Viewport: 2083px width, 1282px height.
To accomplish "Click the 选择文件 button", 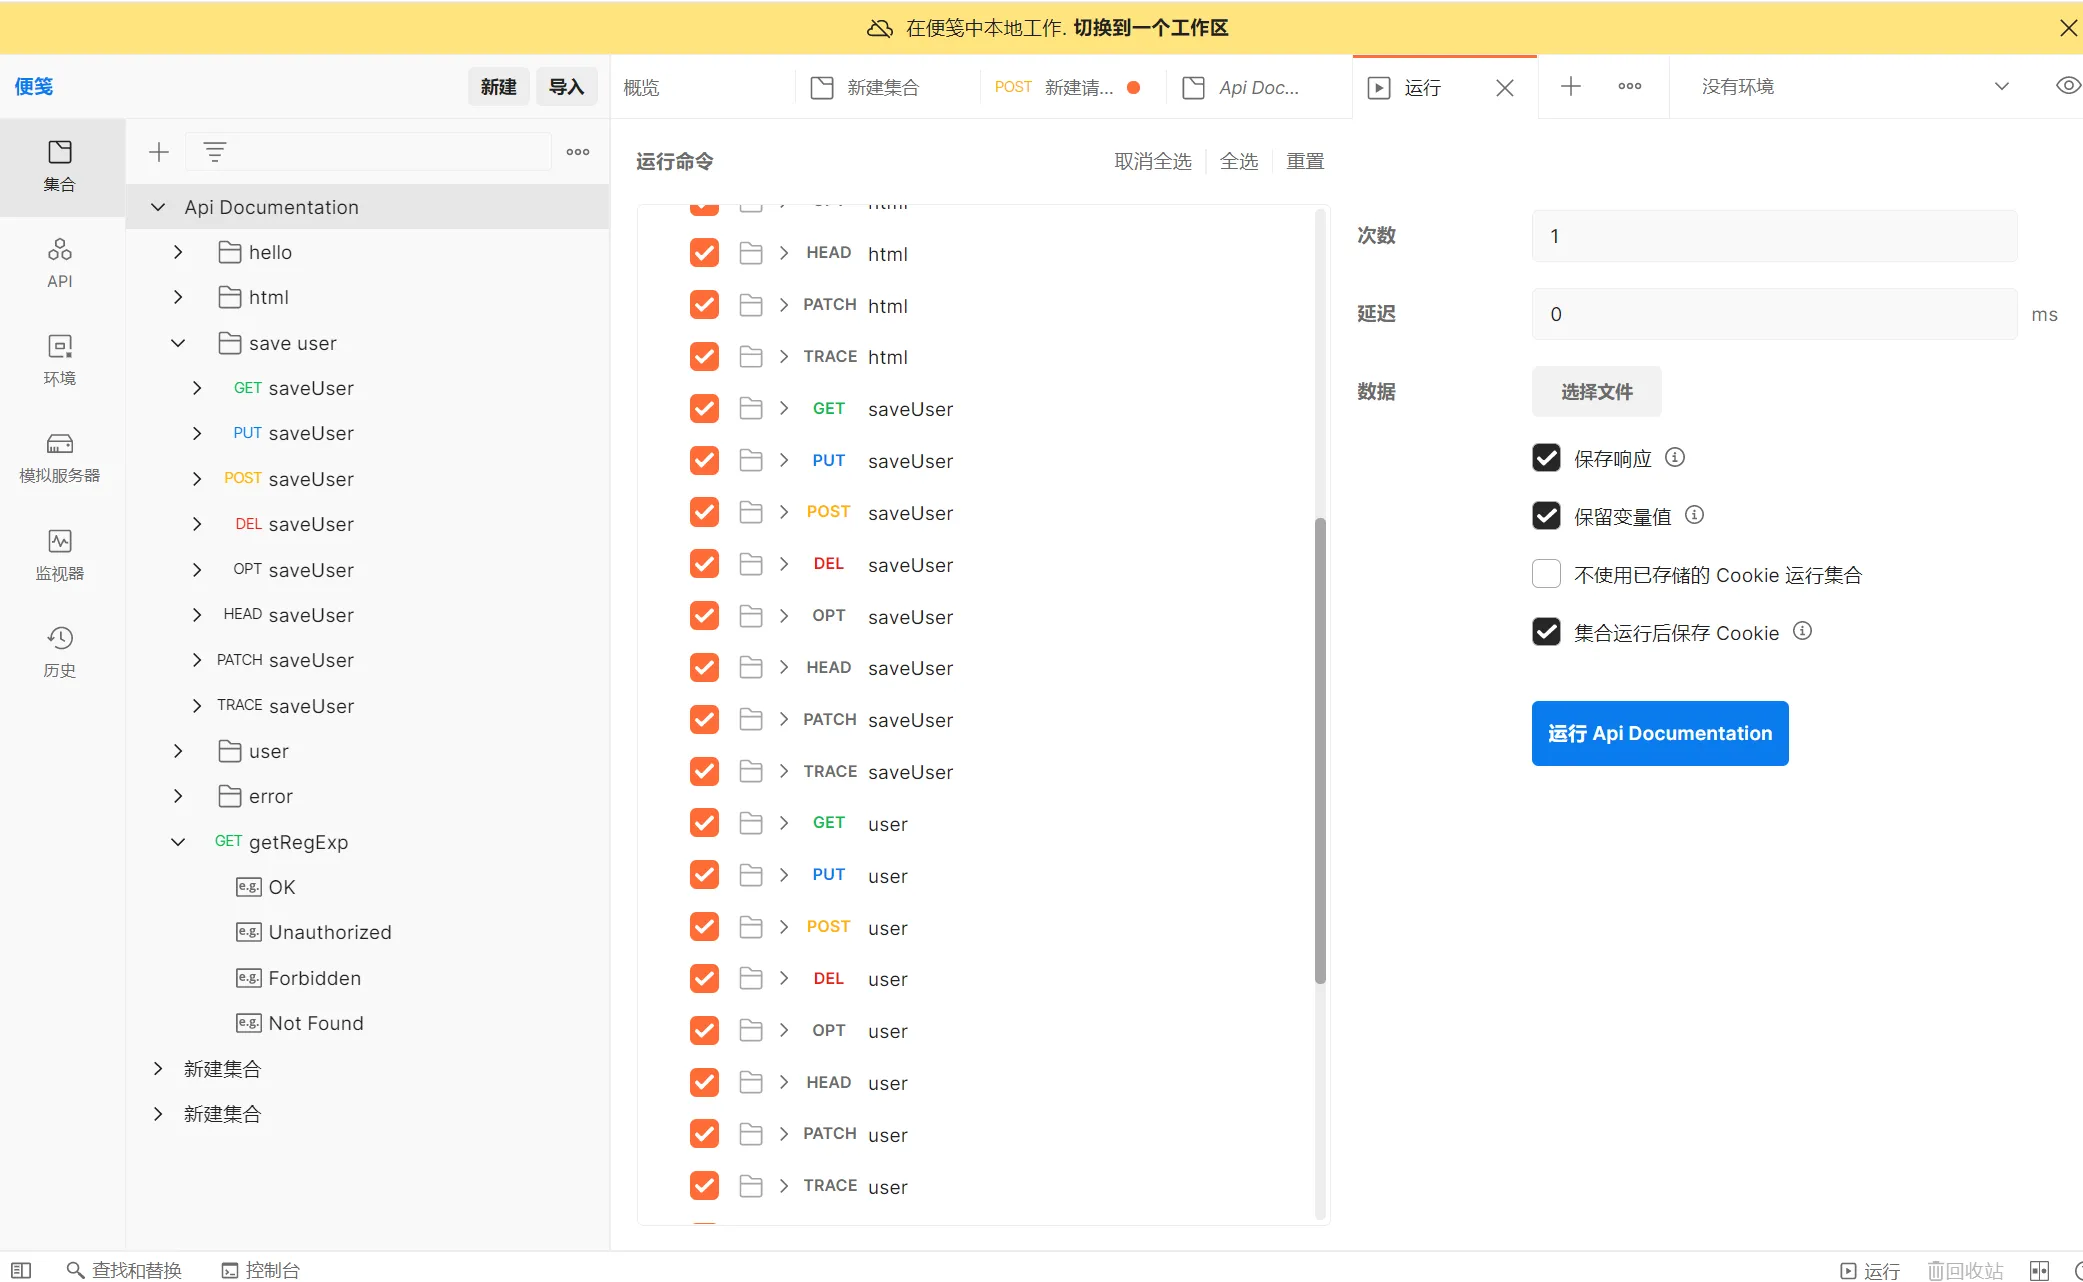I will pos(1596,392).
